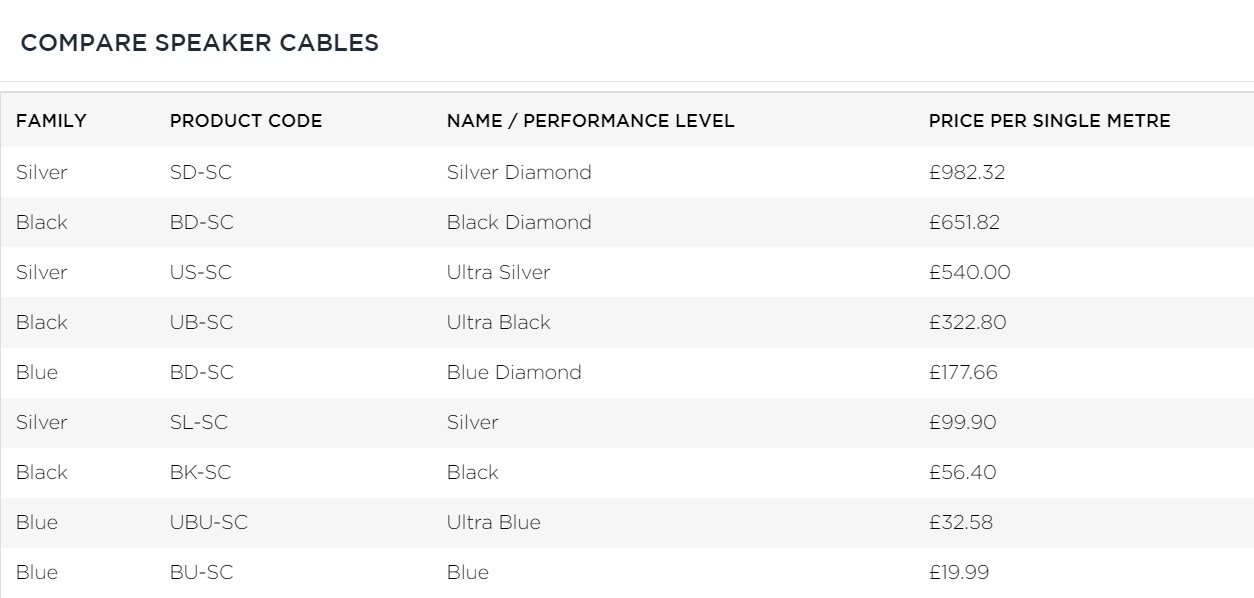Click the Black Diamond cable name
This screenshot has height=598, width=1254.
(x=519, y=222)
